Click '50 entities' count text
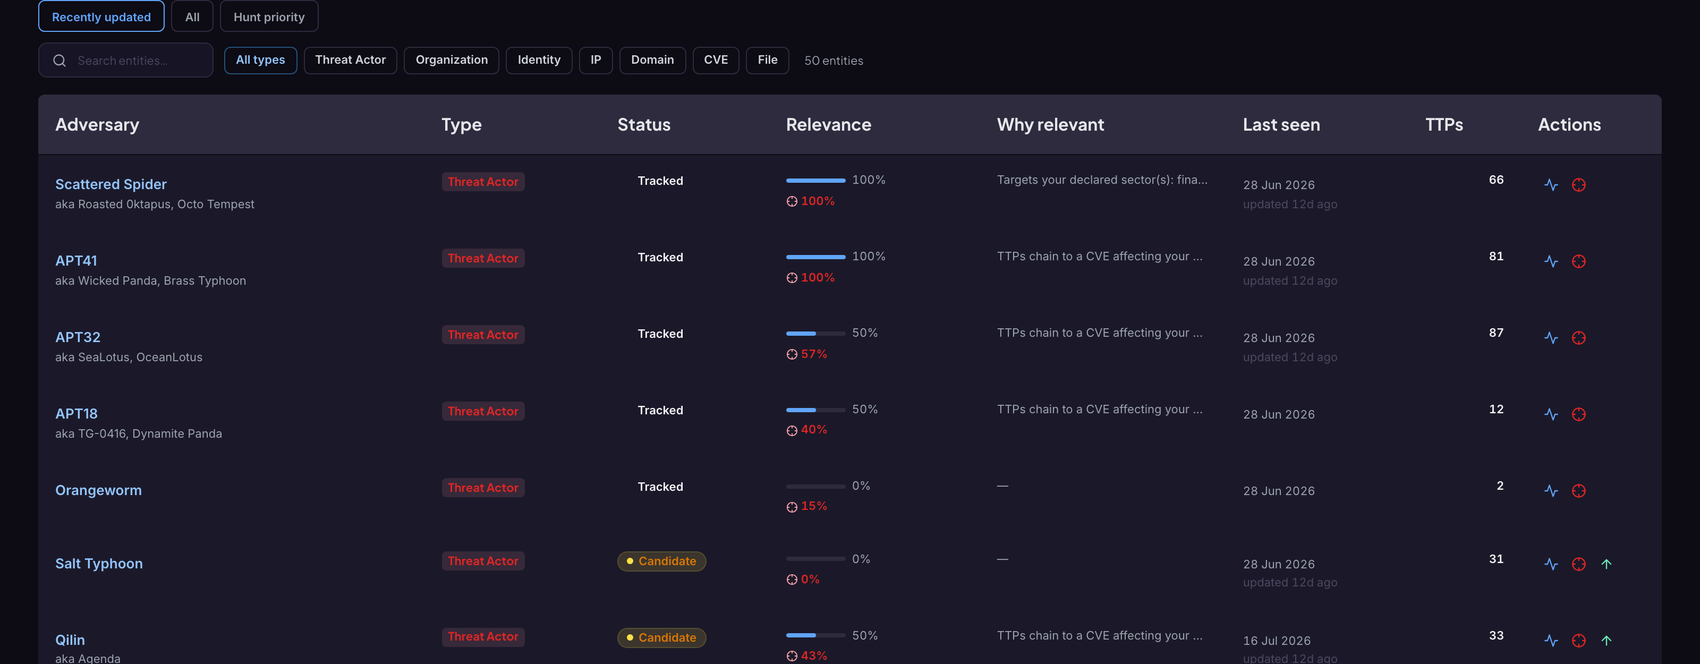The image size is (1700, 664). pos(834,61)
